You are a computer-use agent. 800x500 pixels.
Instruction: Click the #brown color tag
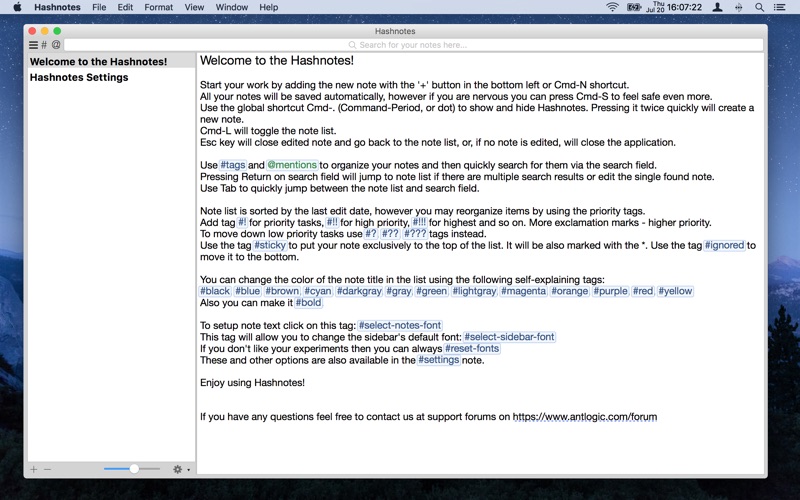coord(282,291)
